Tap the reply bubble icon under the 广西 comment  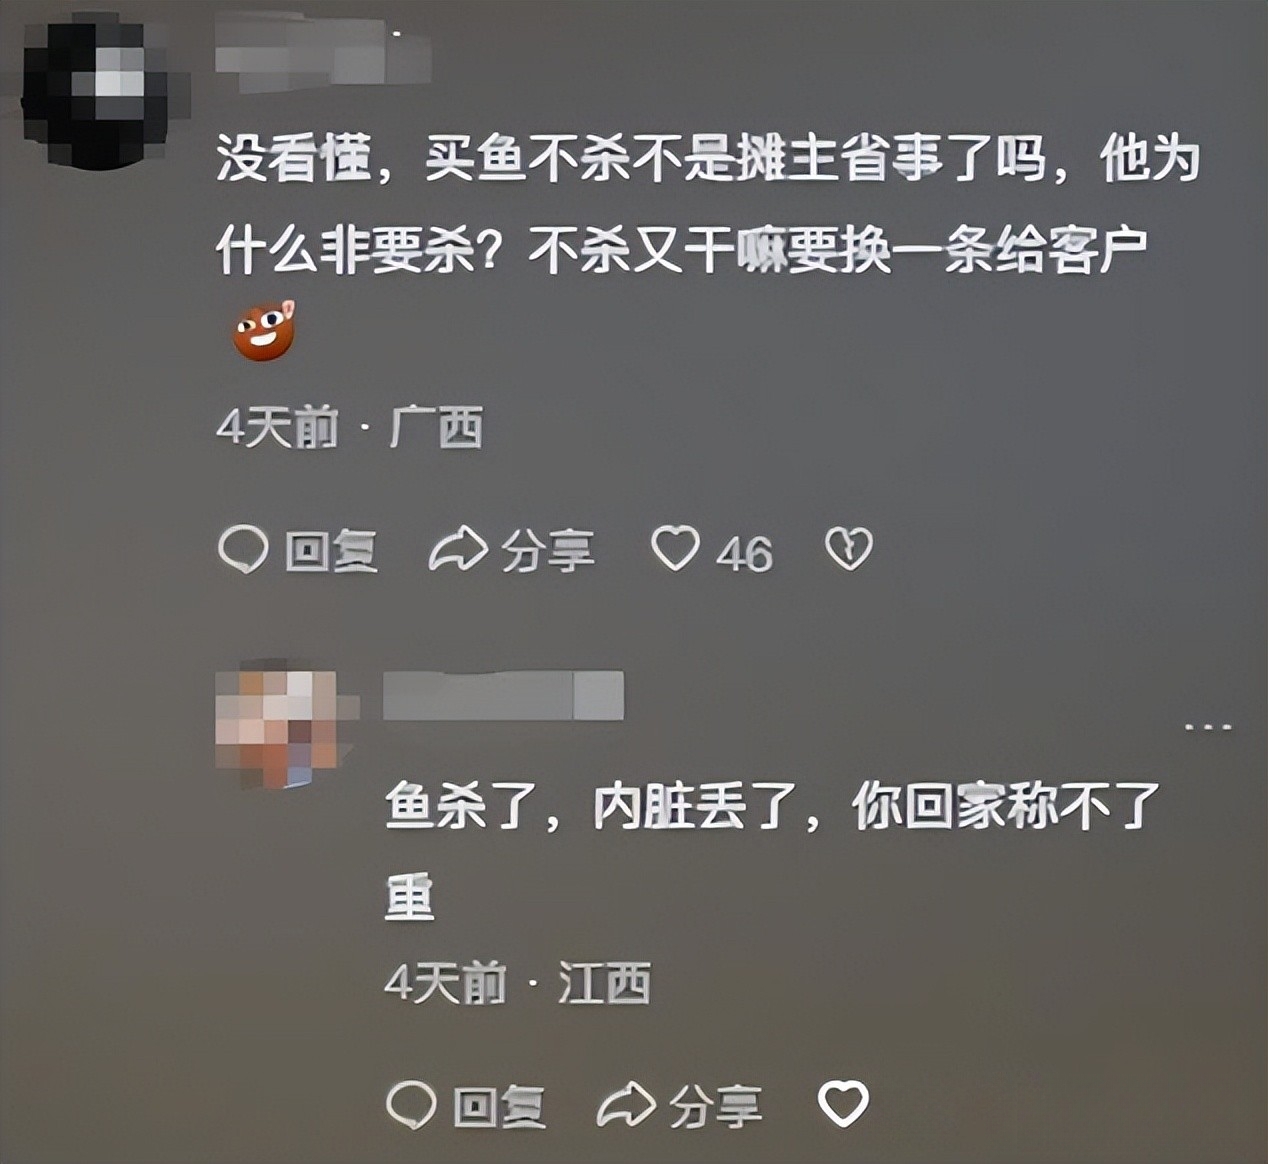243,550
